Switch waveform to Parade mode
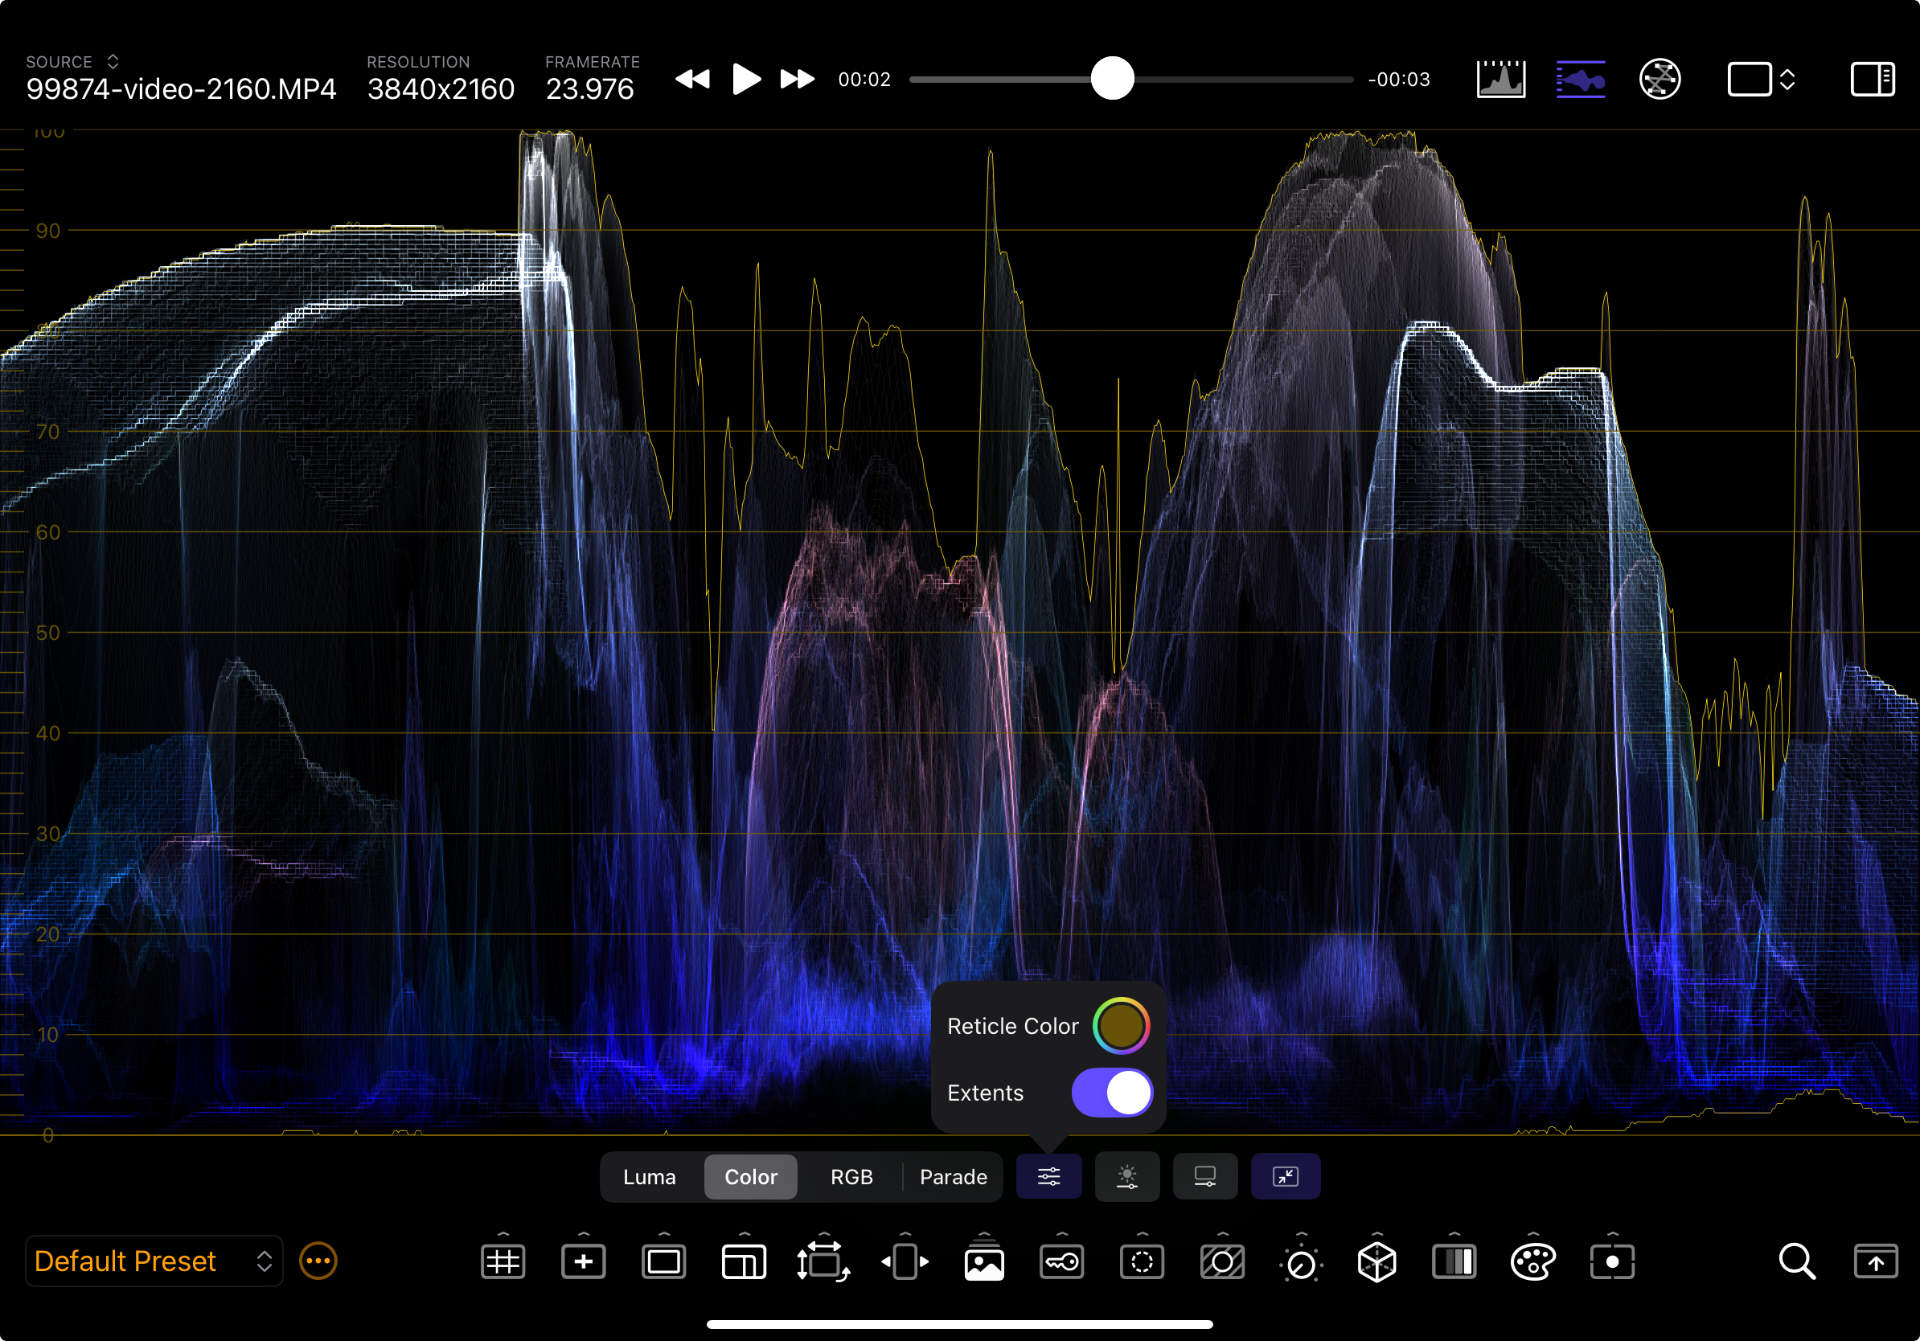Image resolution: width=1920 pixels, height=1341 pixels. coord(953,1177)
